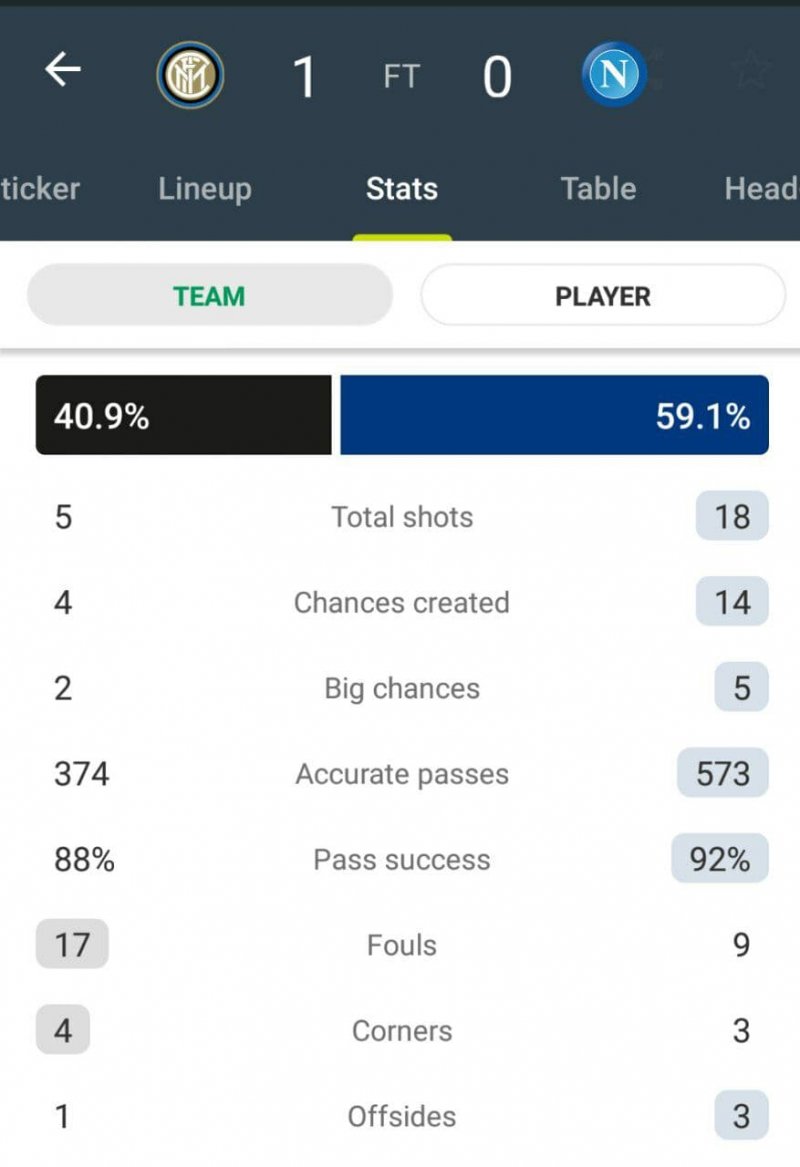Tap the FT match status label

(x=401, y=78)
